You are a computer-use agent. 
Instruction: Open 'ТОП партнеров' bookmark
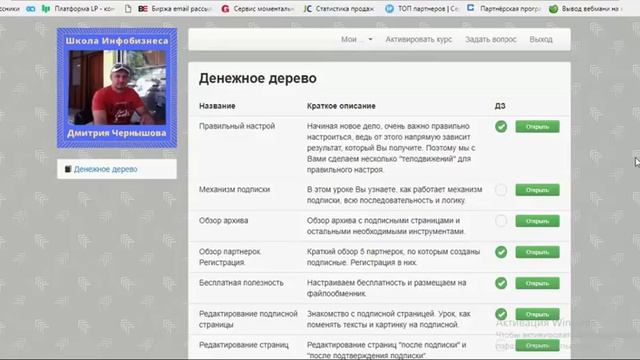point(422,9)
